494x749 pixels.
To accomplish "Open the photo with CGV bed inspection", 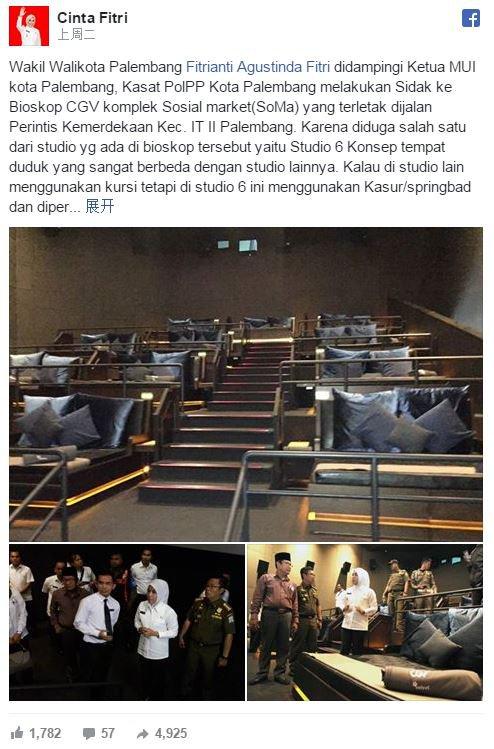I will click(x=365, y=622).
